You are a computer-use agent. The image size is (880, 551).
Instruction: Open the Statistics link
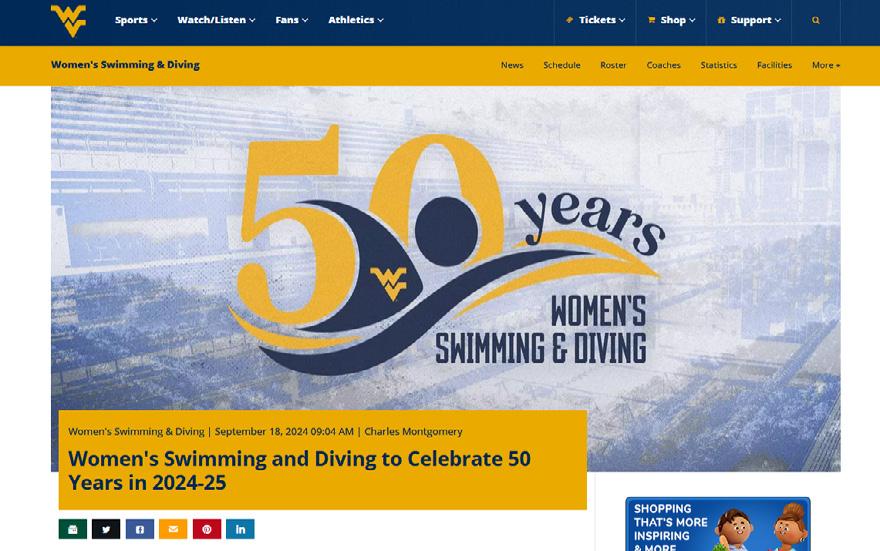[x=718, y=65]
